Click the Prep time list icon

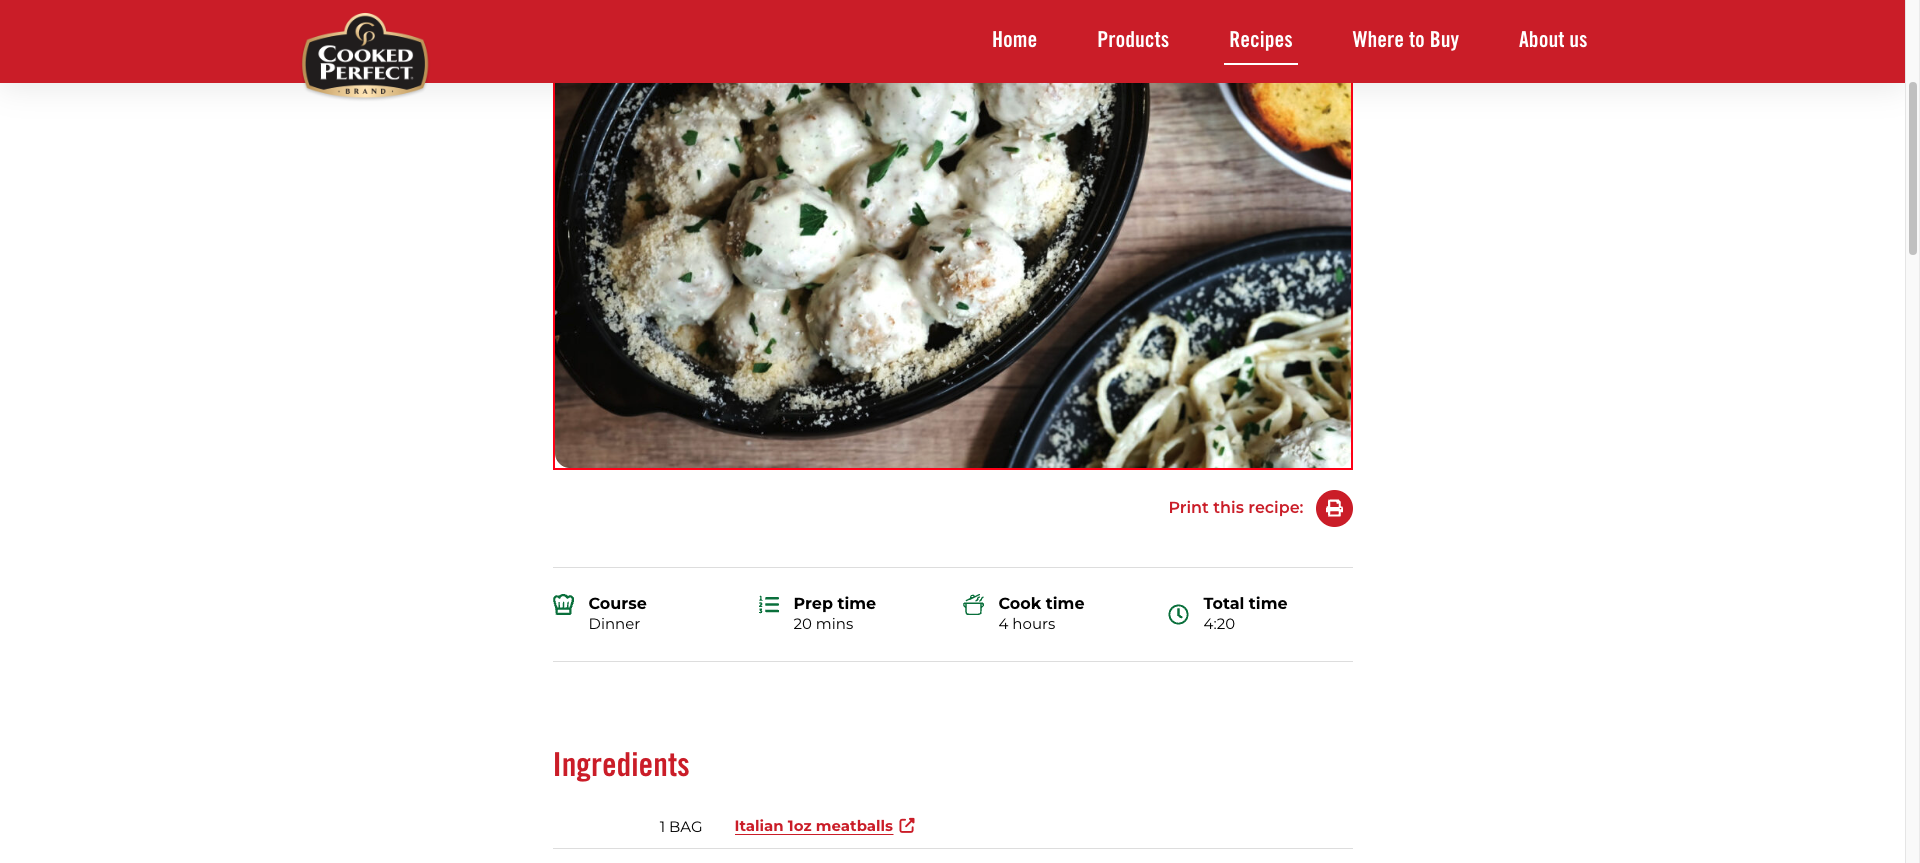[x=769, y=604]
